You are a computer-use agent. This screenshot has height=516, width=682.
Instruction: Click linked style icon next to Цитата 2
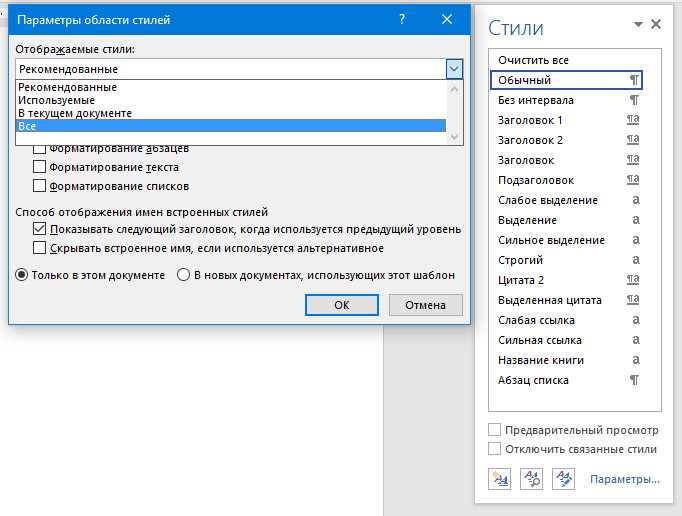pyautogui.click(x=633, y=280)
